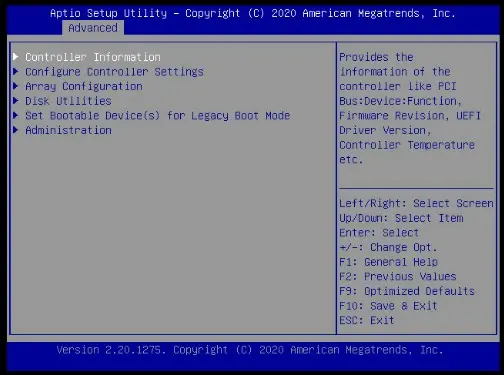Click 'Up/Down: Select Item' hint
Image resolution: width=504 pixels, height=375 pixels.
coord(401,218)
